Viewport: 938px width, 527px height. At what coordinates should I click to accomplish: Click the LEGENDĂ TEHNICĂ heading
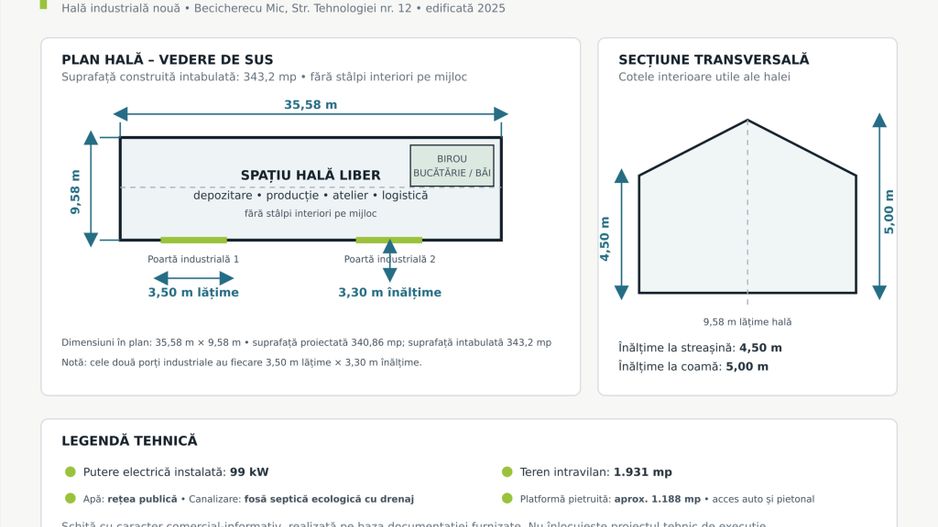pyautogui.click(x=129, y=441)
